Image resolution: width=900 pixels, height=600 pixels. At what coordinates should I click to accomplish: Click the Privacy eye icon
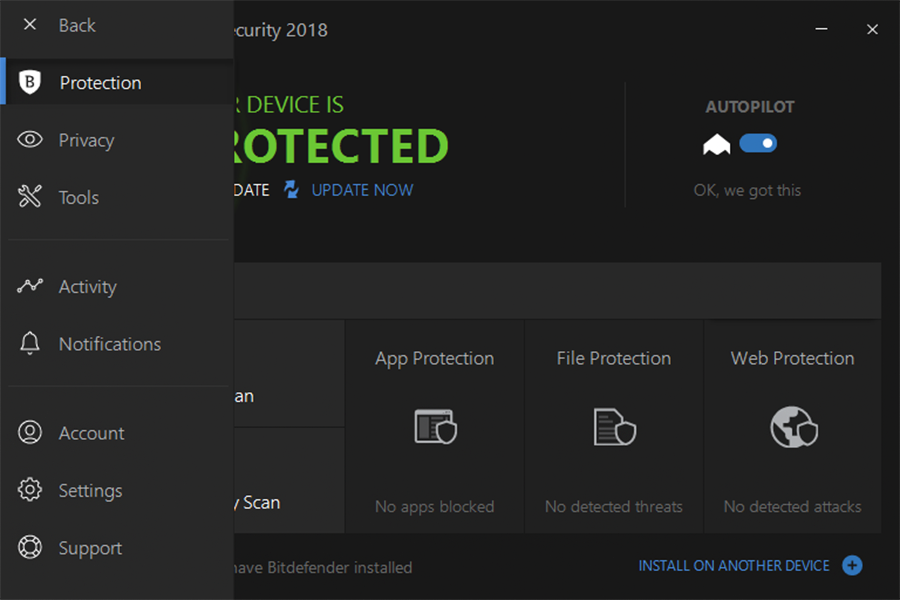tap(30, 140)
